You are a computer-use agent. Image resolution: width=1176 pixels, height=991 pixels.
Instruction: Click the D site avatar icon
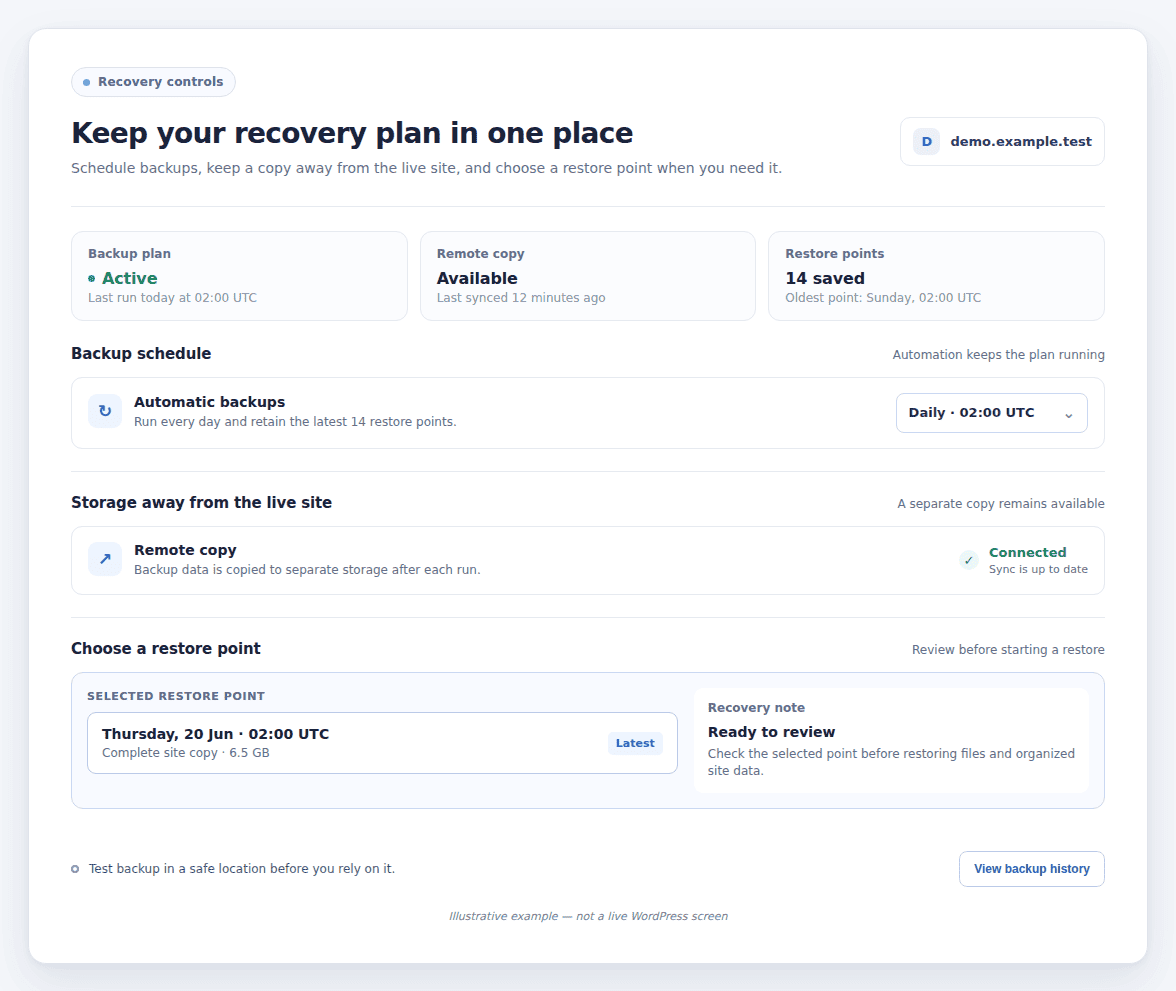click(x=926, y=141)
